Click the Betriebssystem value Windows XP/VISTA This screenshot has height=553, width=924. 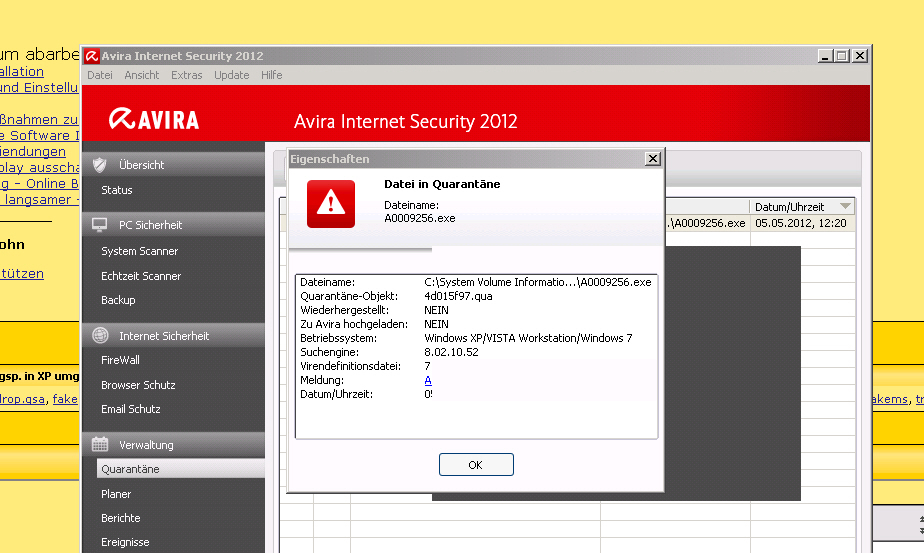[x=528, y=338]
